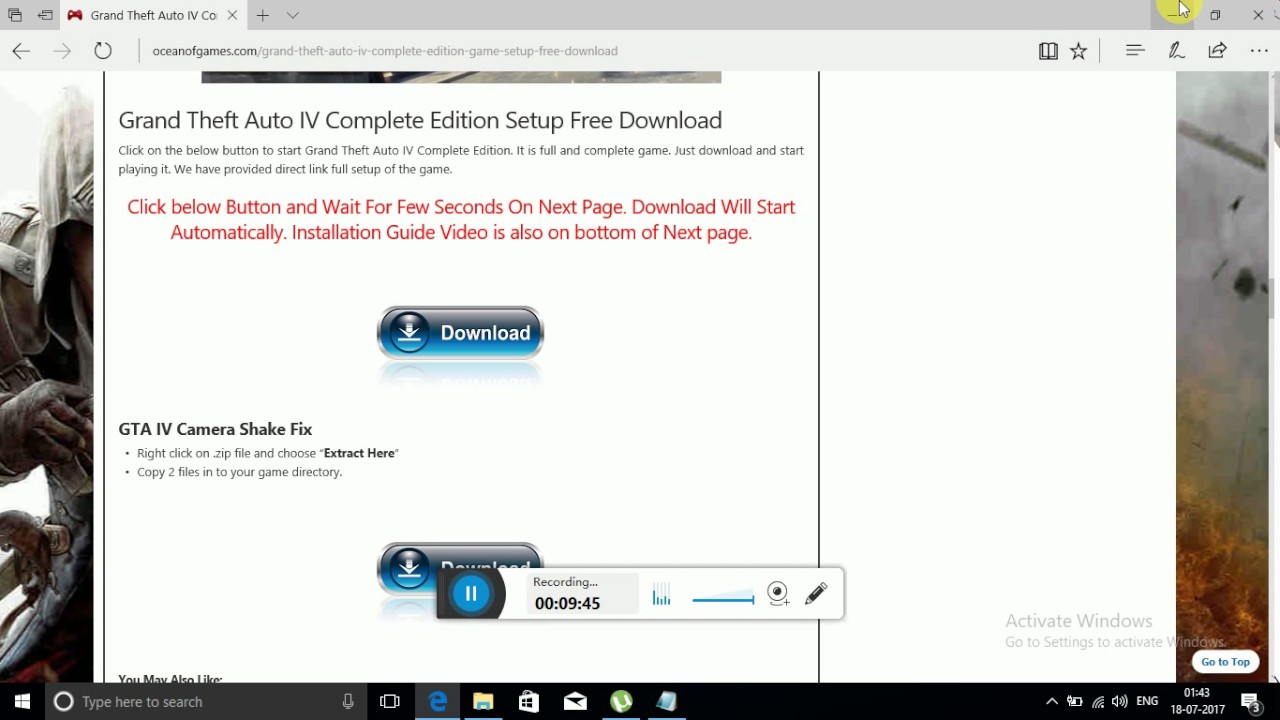Image resolution: width=1280 pixels, height=720 pixels.
Task: Open reading view in Edge
Action: point(1048,51)
